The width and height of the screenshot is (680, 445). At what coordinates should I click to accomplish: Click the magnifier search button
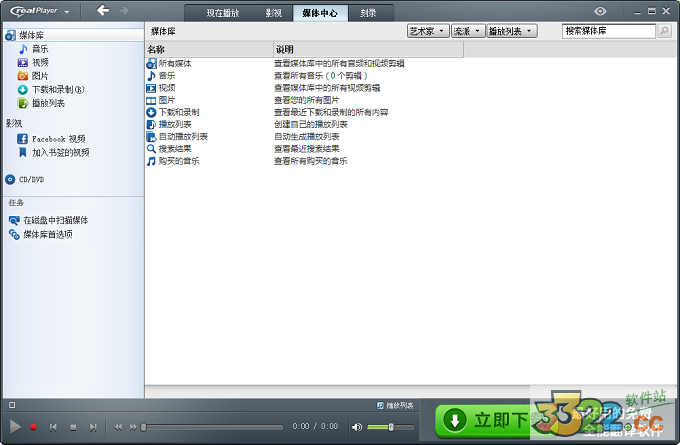(x=664, y=31)
